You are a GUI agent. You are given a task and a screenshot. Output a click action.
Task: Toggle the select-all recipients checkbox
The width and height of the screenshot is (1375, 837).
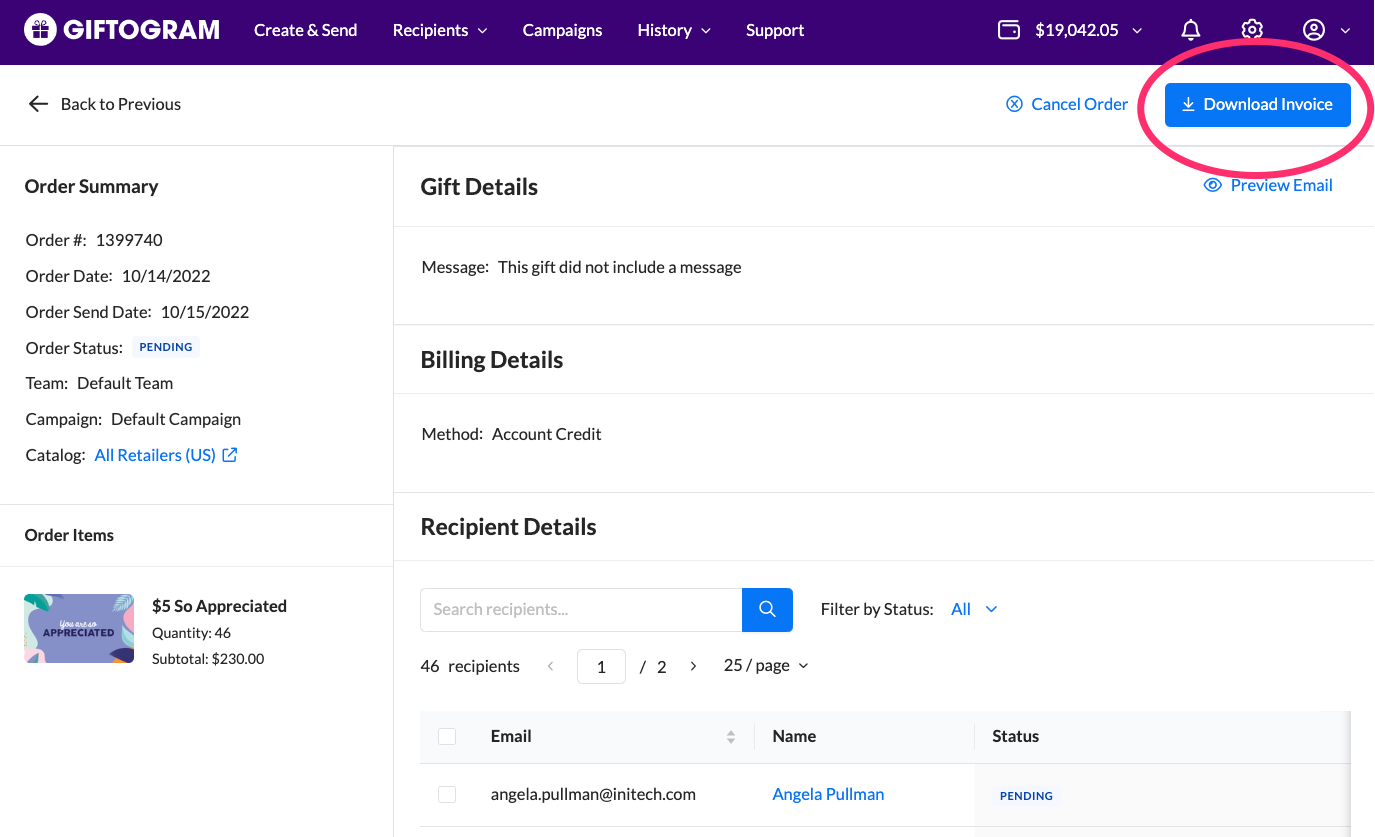click(x=447, y=737)
